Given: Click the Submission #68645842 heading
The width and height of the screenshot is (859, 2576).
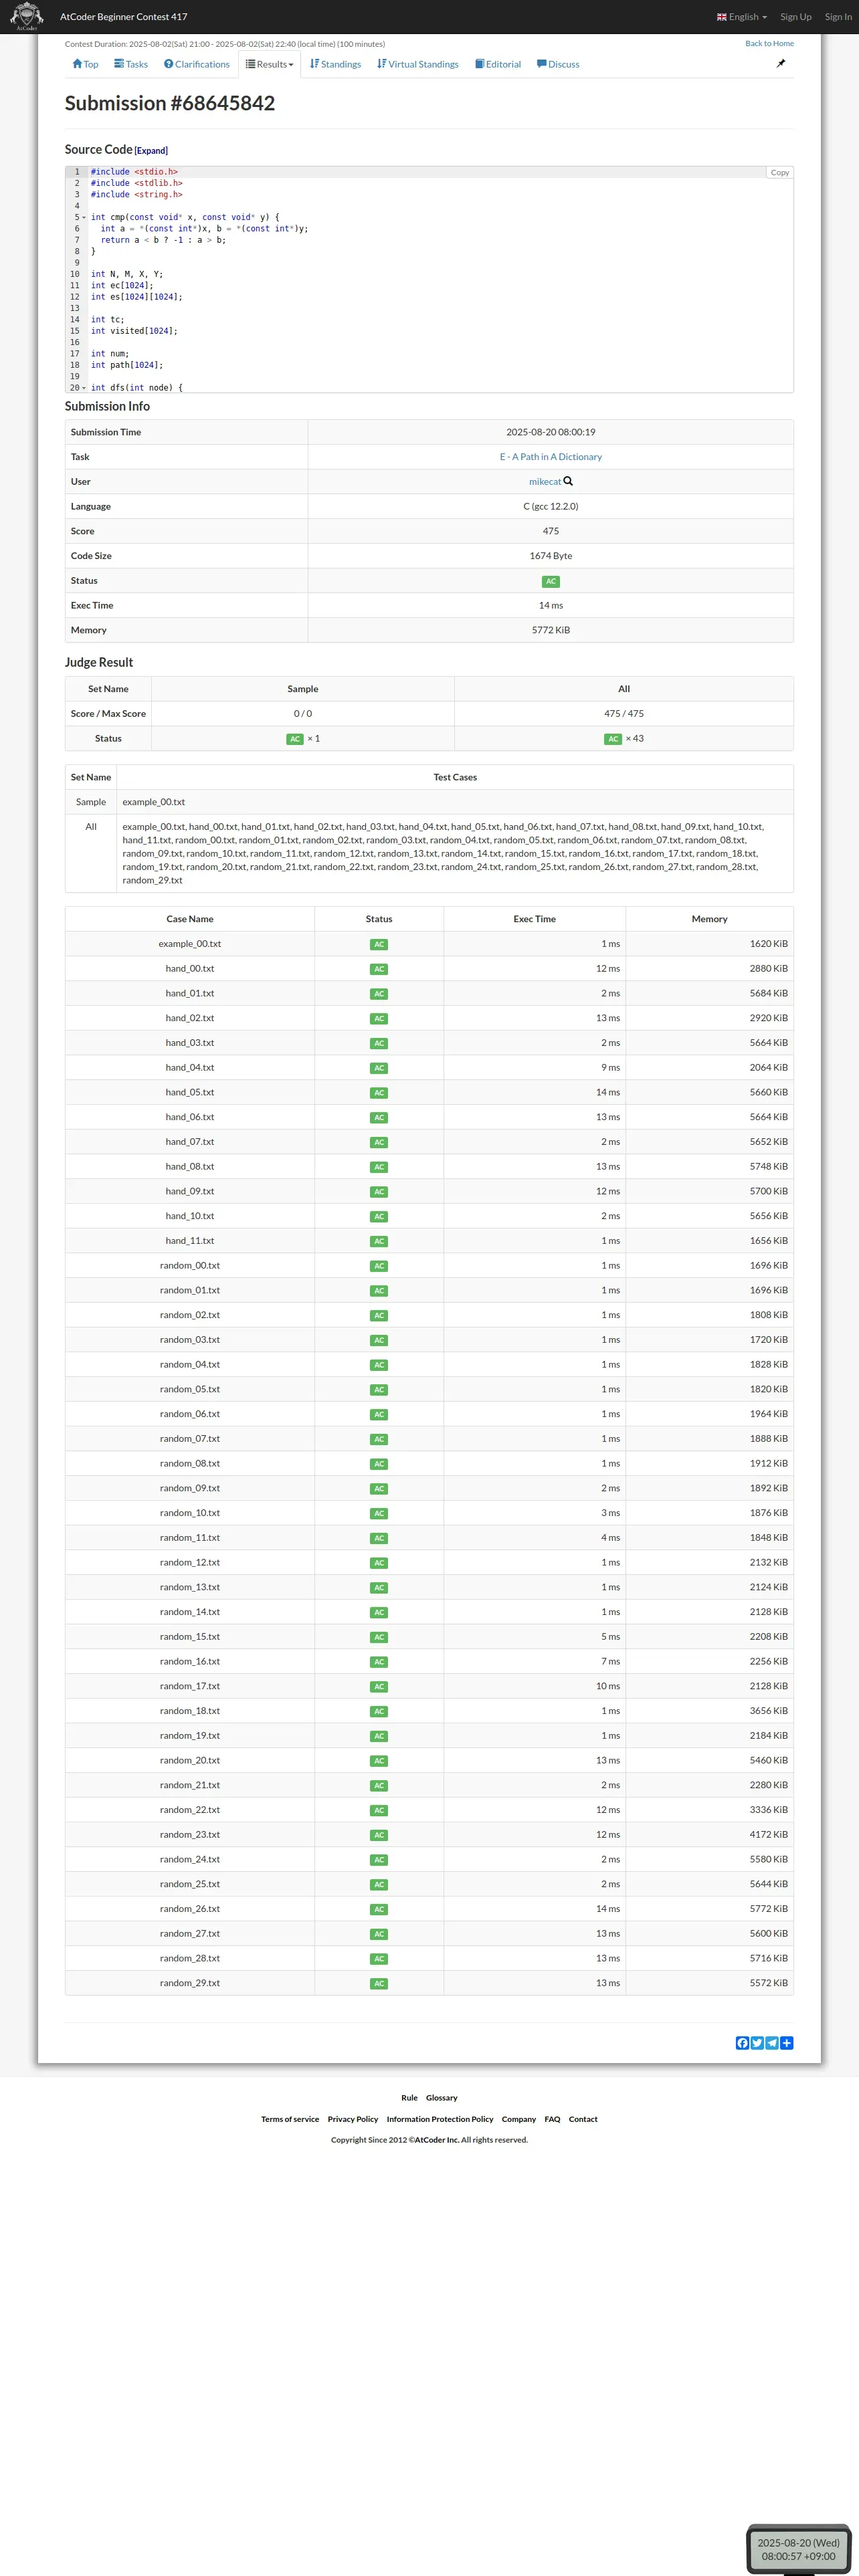Looking at the screenshot, I should click(170, 103).
